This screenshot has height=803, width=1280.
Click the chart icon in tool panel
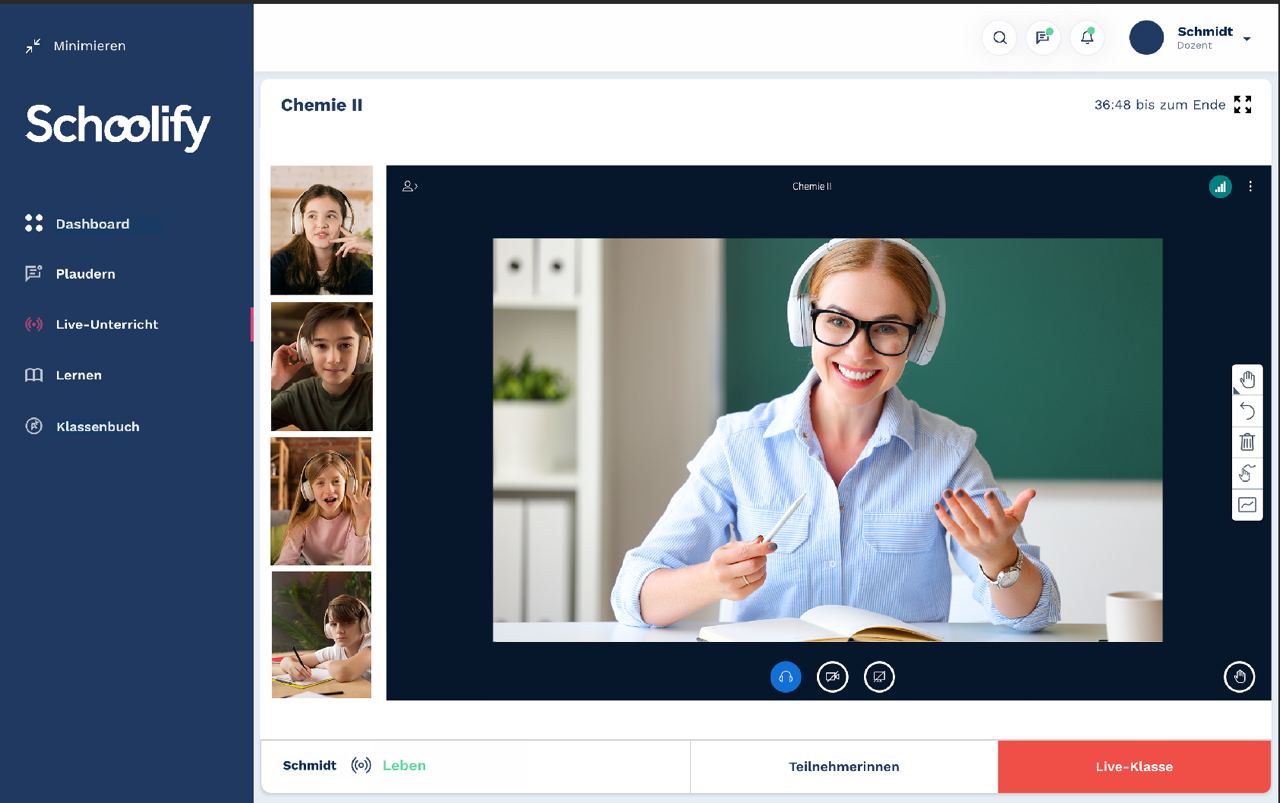(x=1247, y=505)
